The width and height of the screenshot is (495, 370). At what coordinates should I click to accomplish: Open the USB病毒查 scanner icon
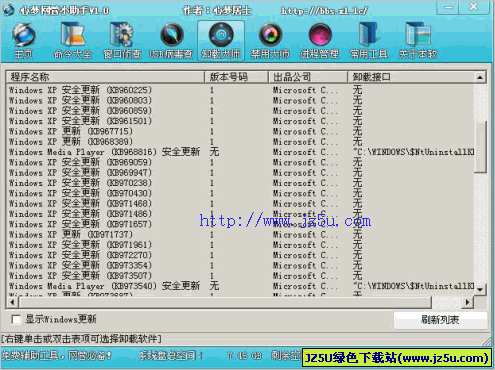pos(171,41)
